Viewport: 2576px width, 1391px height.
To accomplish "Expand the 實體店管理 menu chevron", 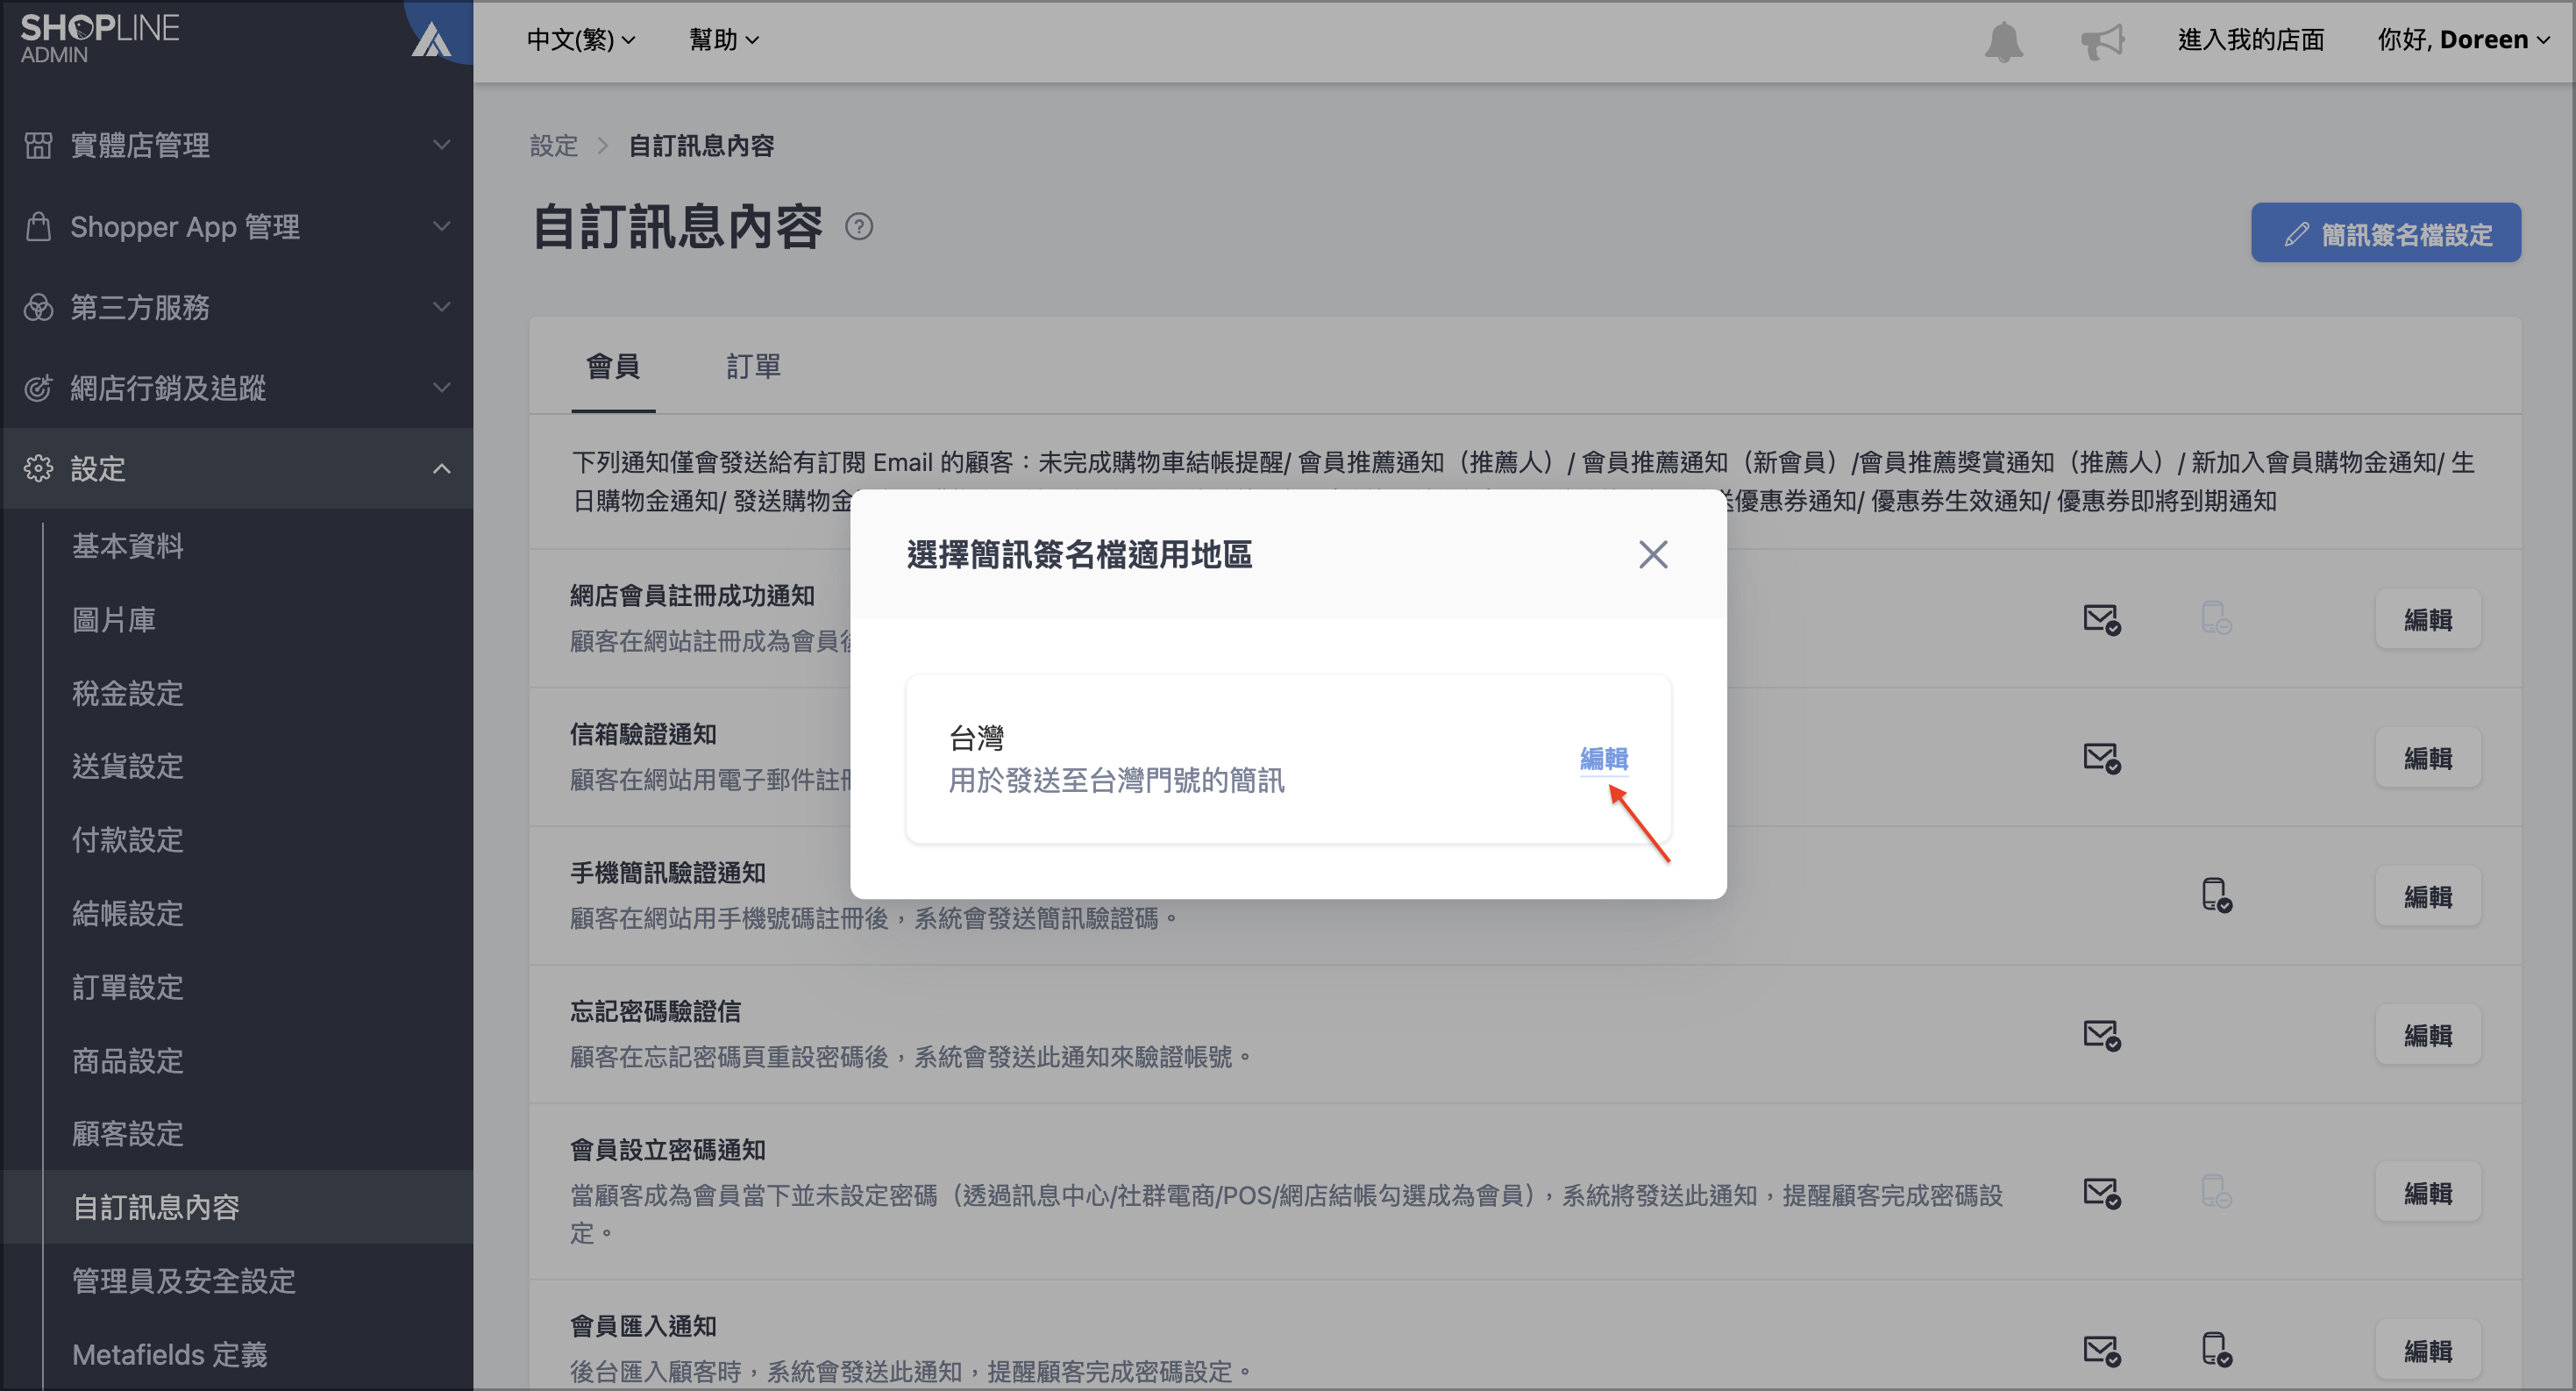I will pyautogui.click(x=441, y=145).
